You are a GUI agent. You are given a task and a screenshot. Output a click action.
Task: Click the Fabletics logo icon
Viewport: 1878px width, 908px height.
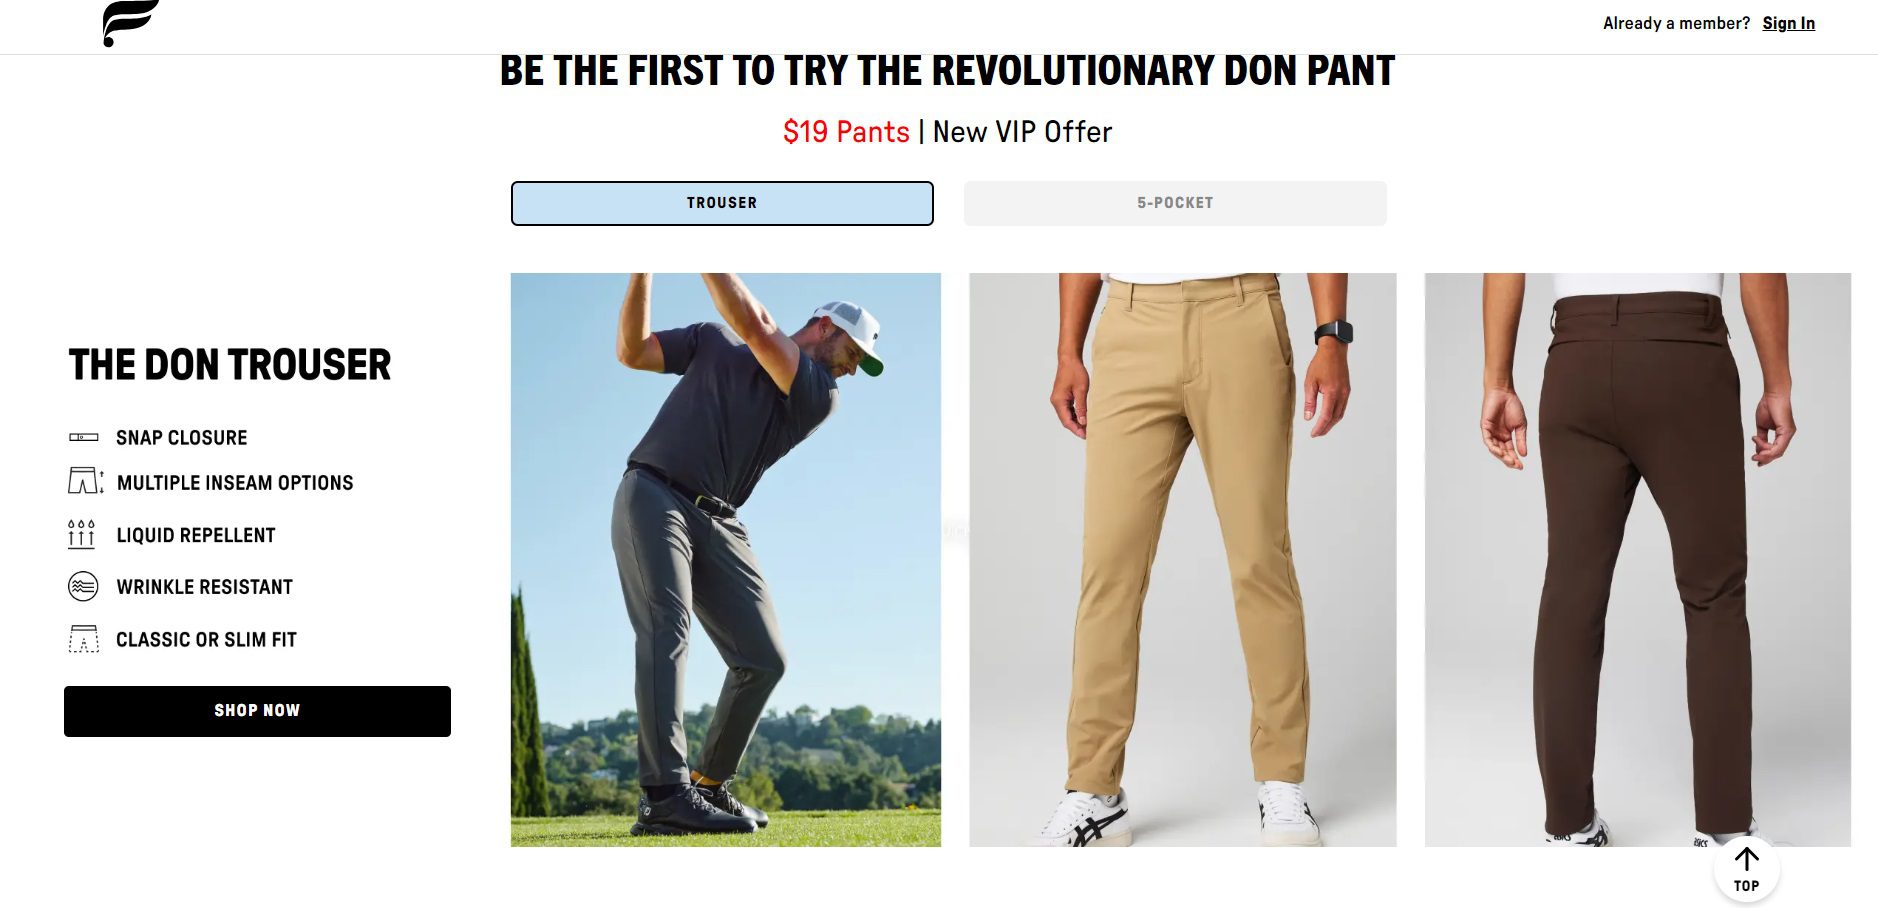131,23
